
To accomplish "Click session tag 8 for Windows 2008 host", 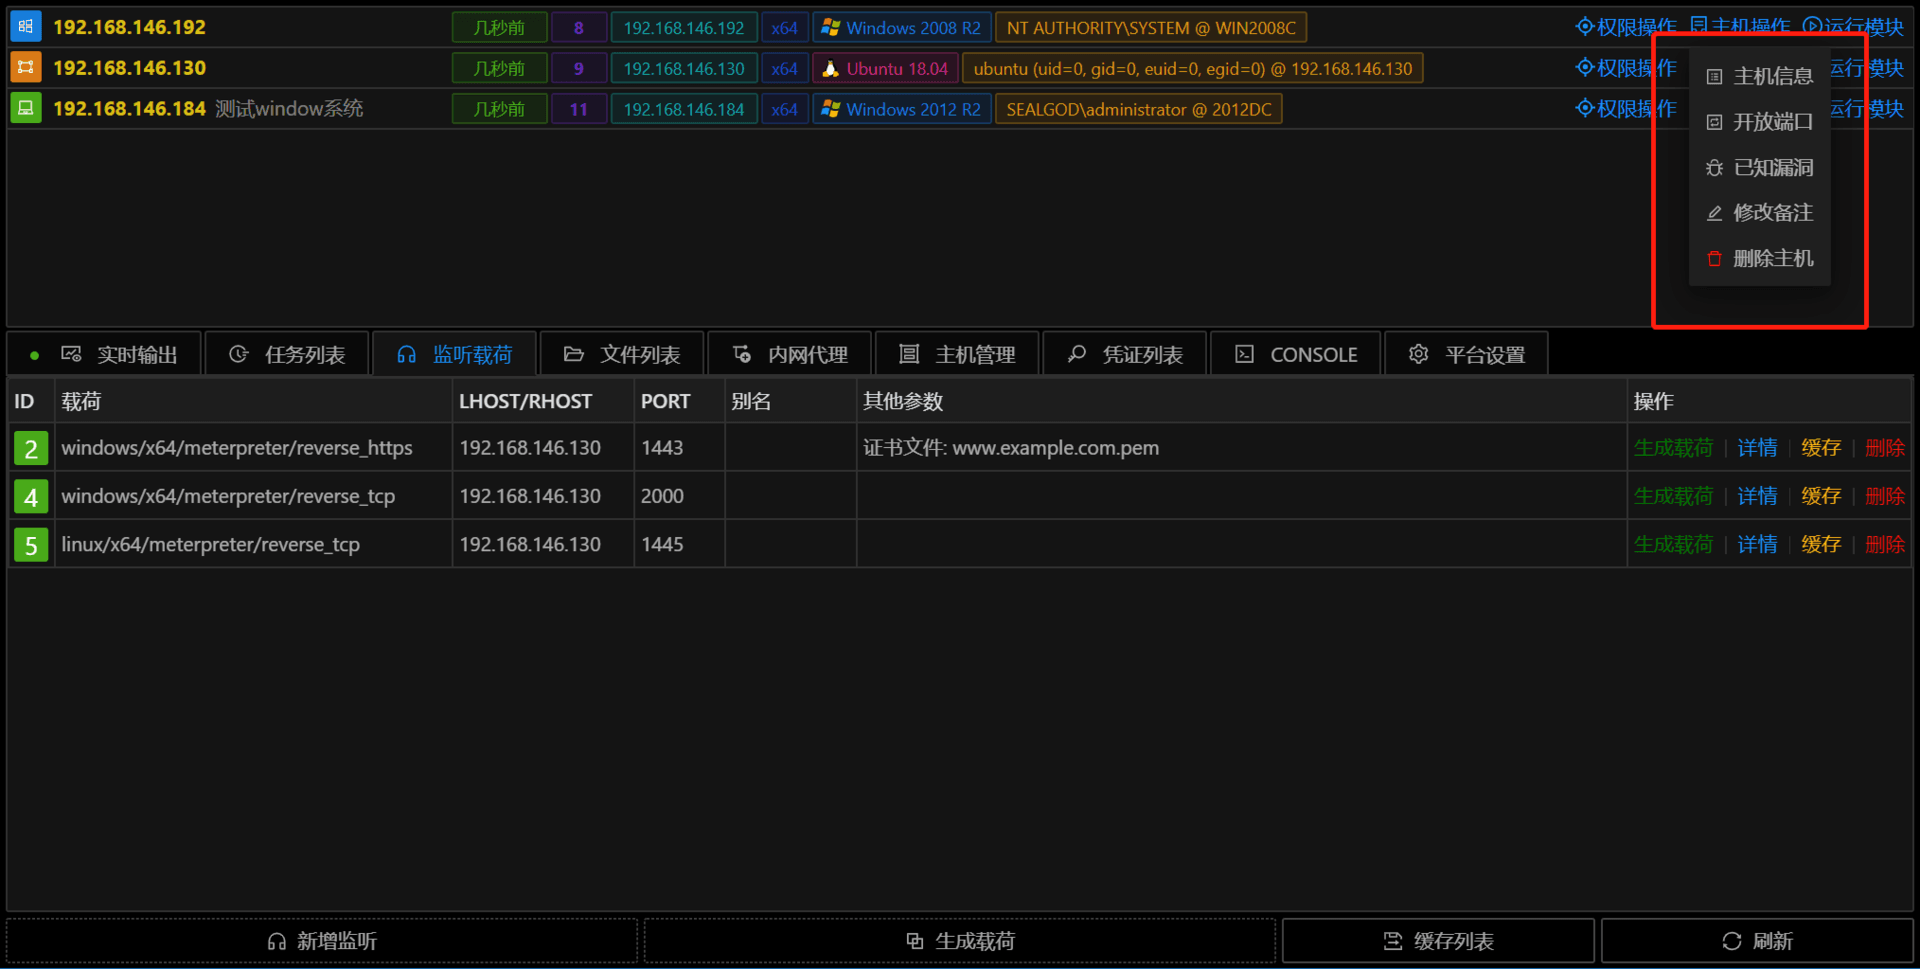I will 579,28.
